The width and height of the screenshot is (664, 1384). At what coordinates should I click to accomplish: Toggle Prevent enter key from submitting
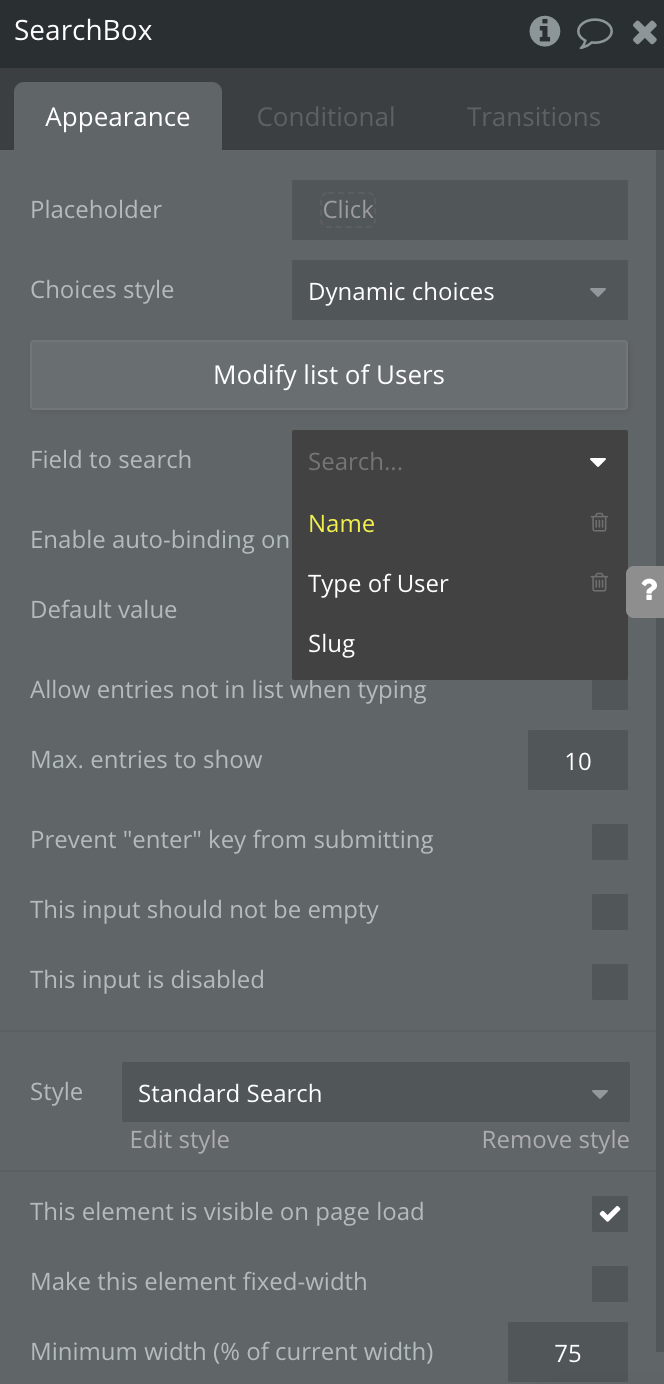tap(609, 842)
